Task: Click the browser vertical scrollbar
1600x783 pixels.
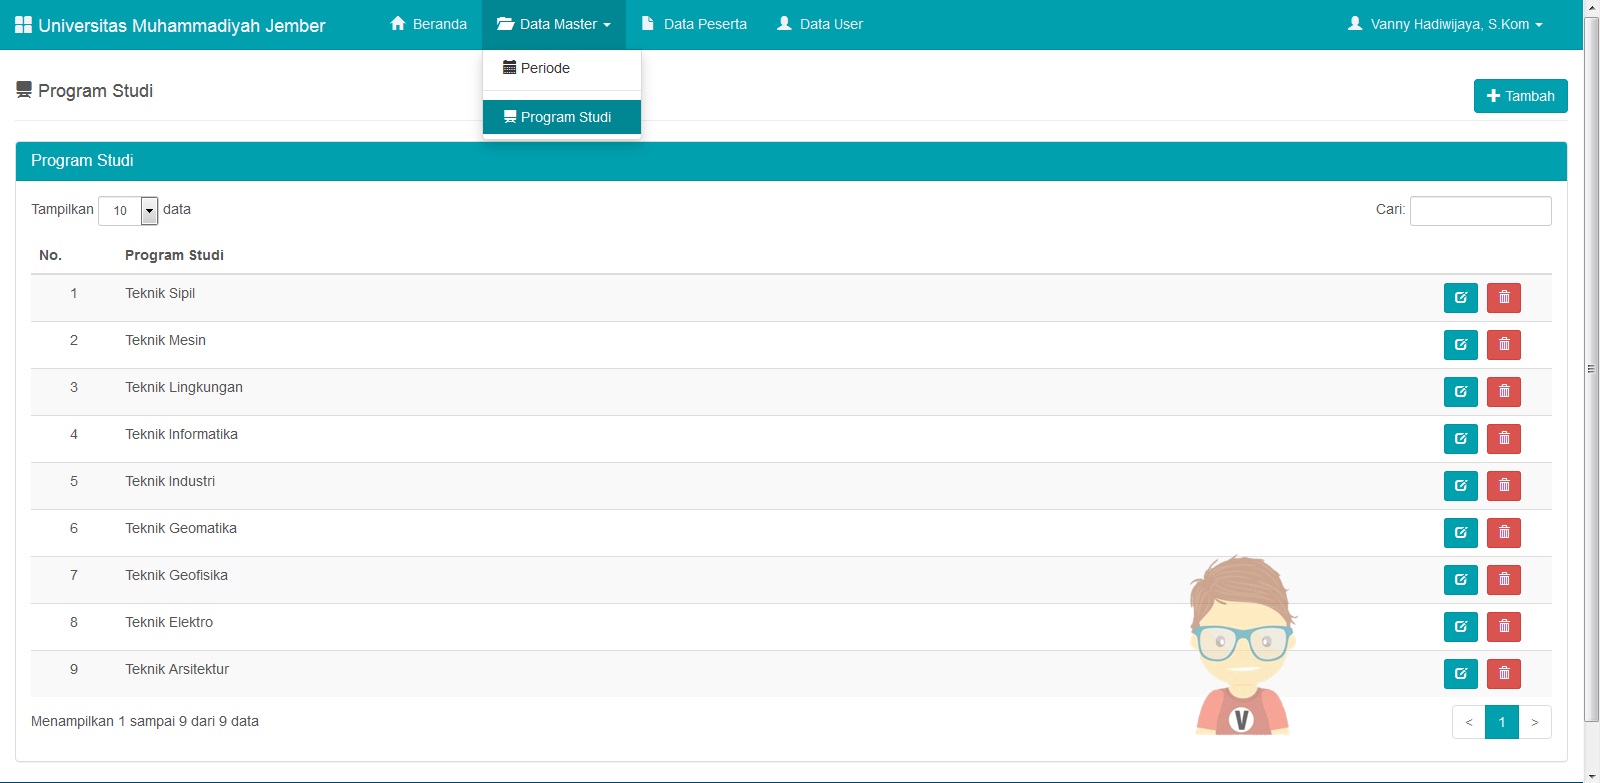Action: pyautogui.click(x=1591, y=370)
